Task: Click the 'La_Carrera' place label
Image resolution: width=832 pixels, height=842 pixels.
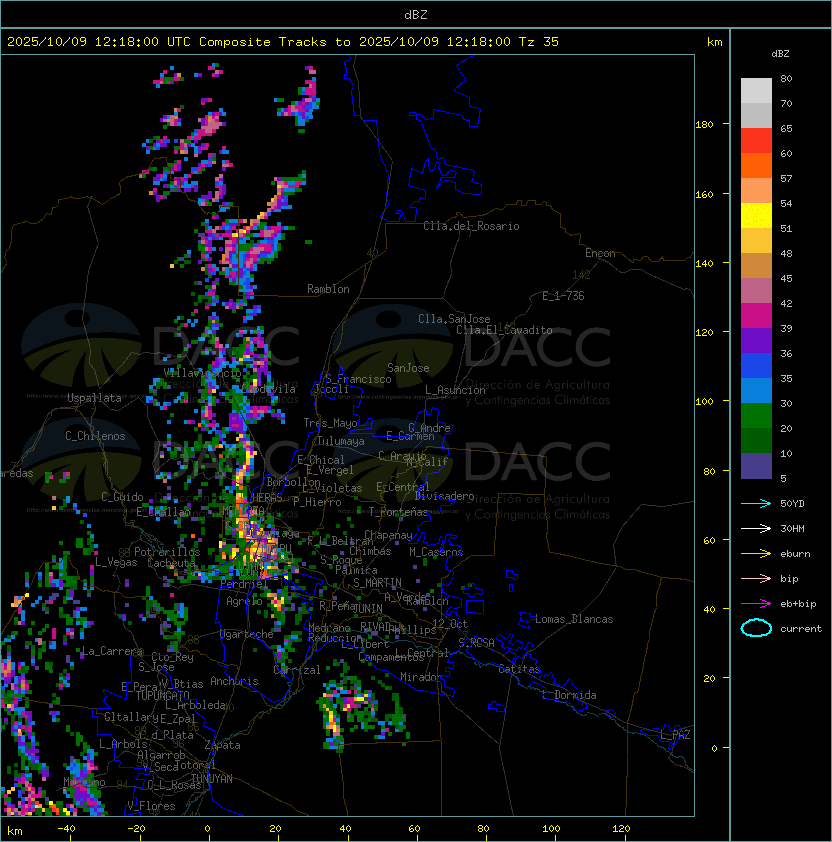Action: pos(112,651)
